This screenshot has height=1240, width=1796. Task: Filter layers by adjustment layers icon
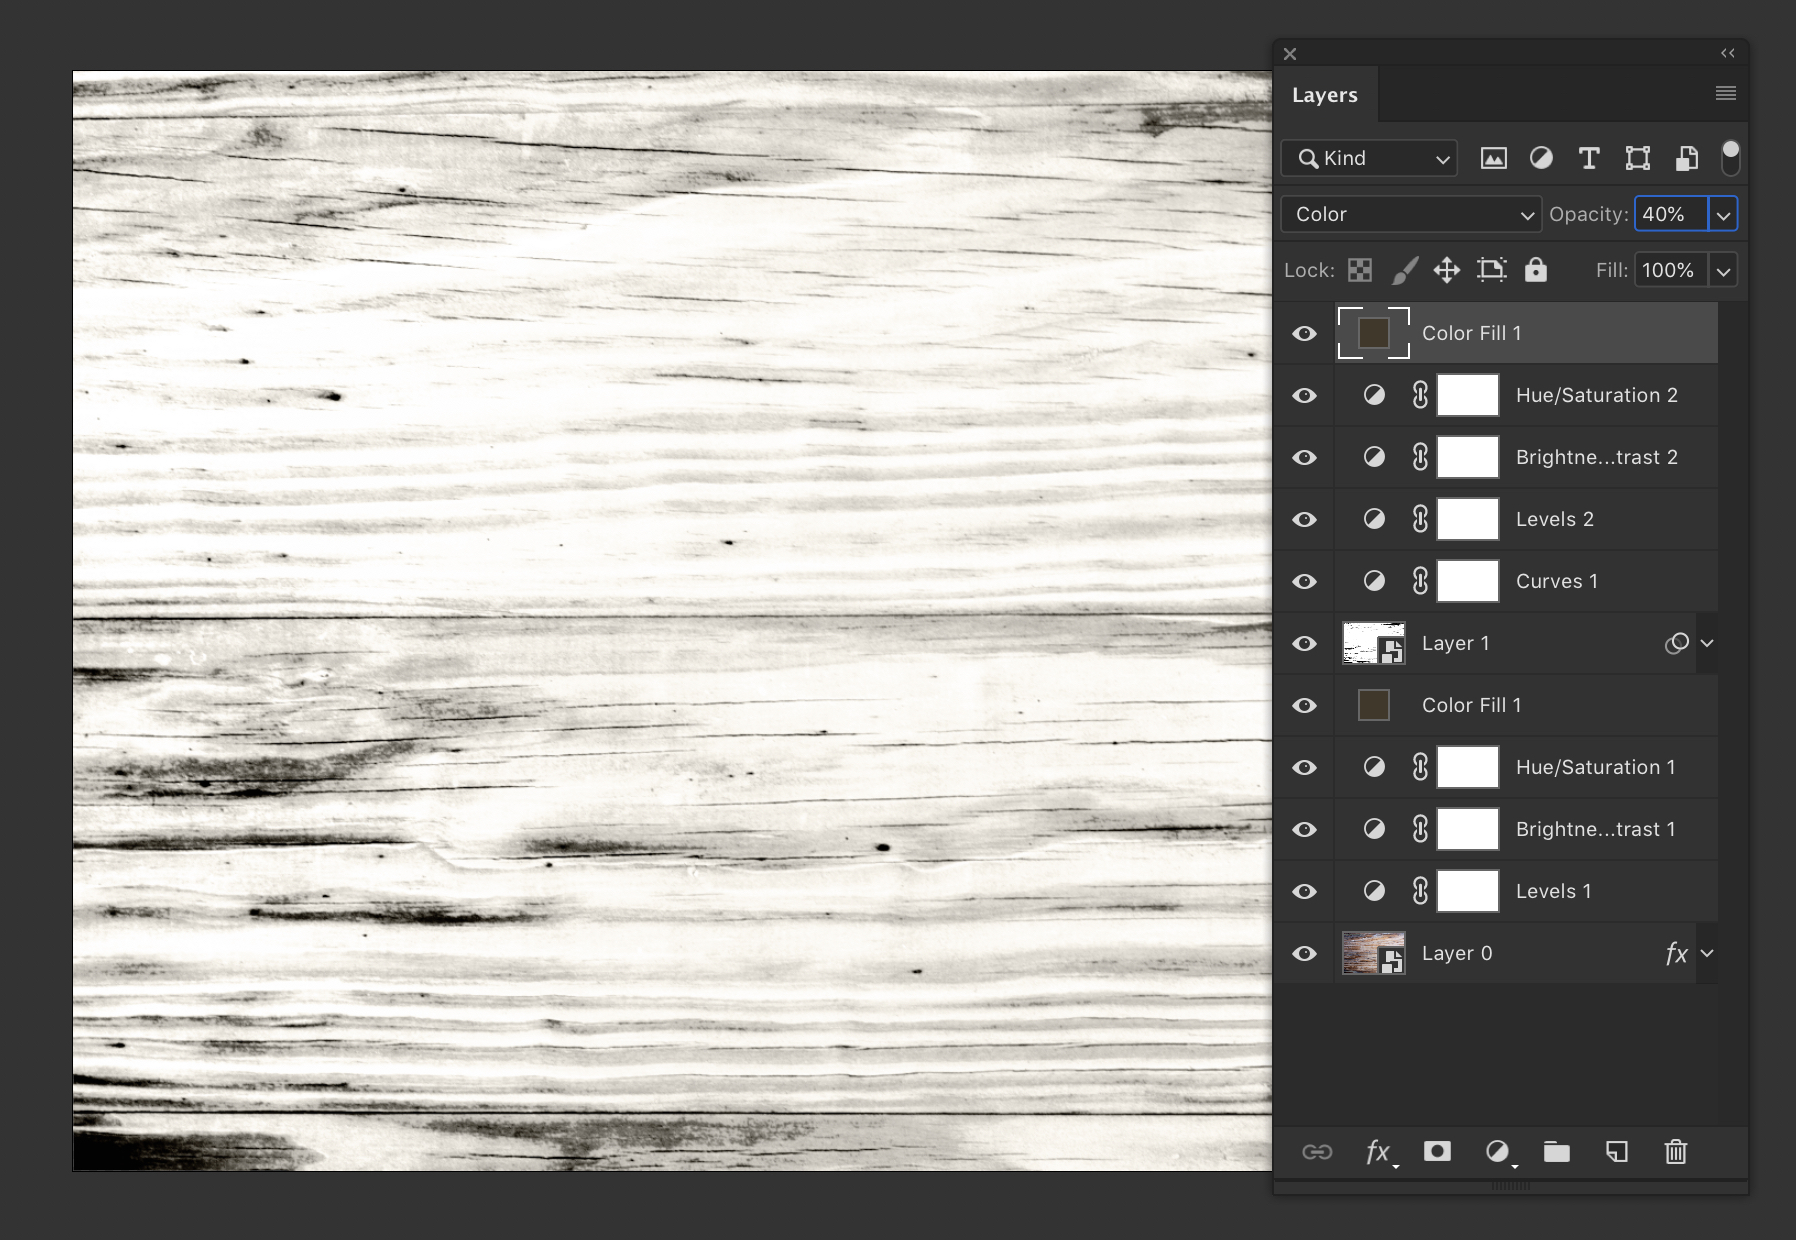pos(1541,158)
